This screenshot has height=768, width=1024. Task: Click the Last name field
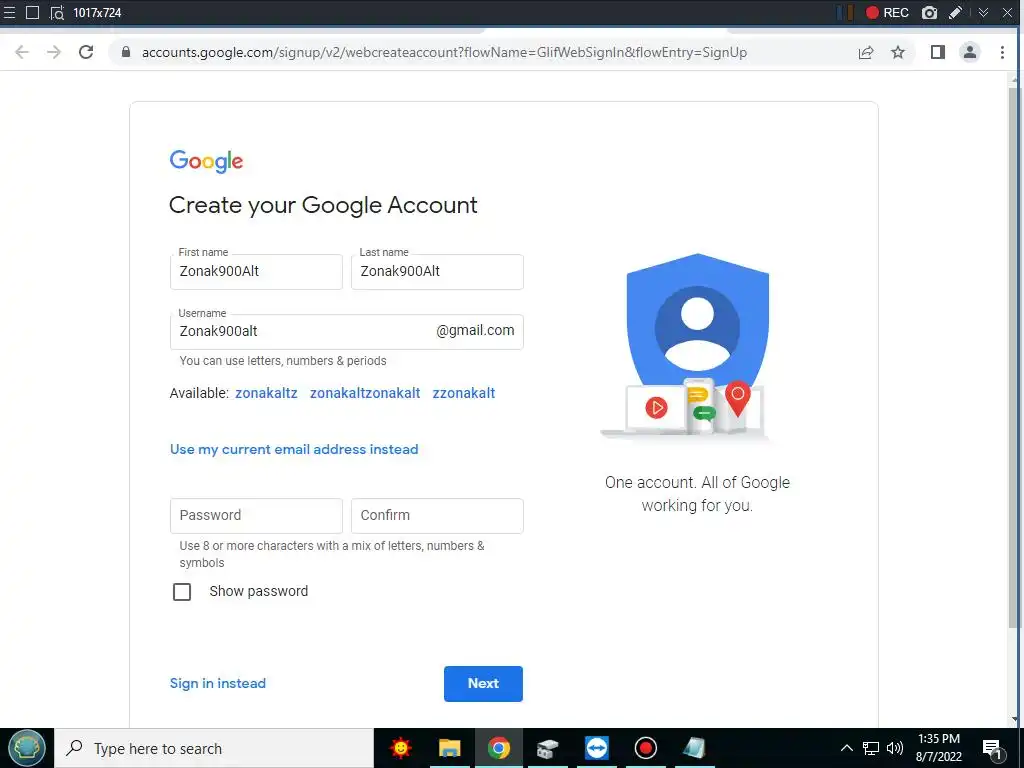(x=437, y=272)
